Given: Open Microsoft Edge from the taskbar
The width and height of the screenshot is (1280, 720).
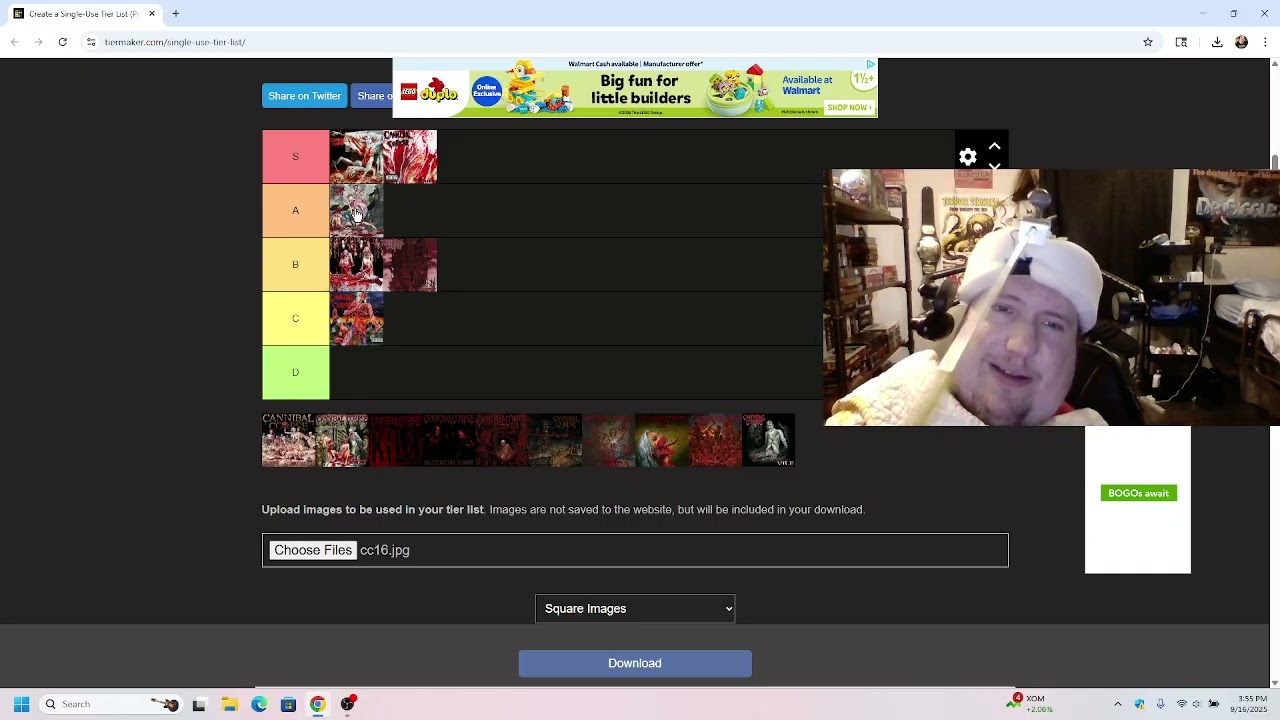Looking at the screenshot, I should pyautogui.click(x=259, y=704).
